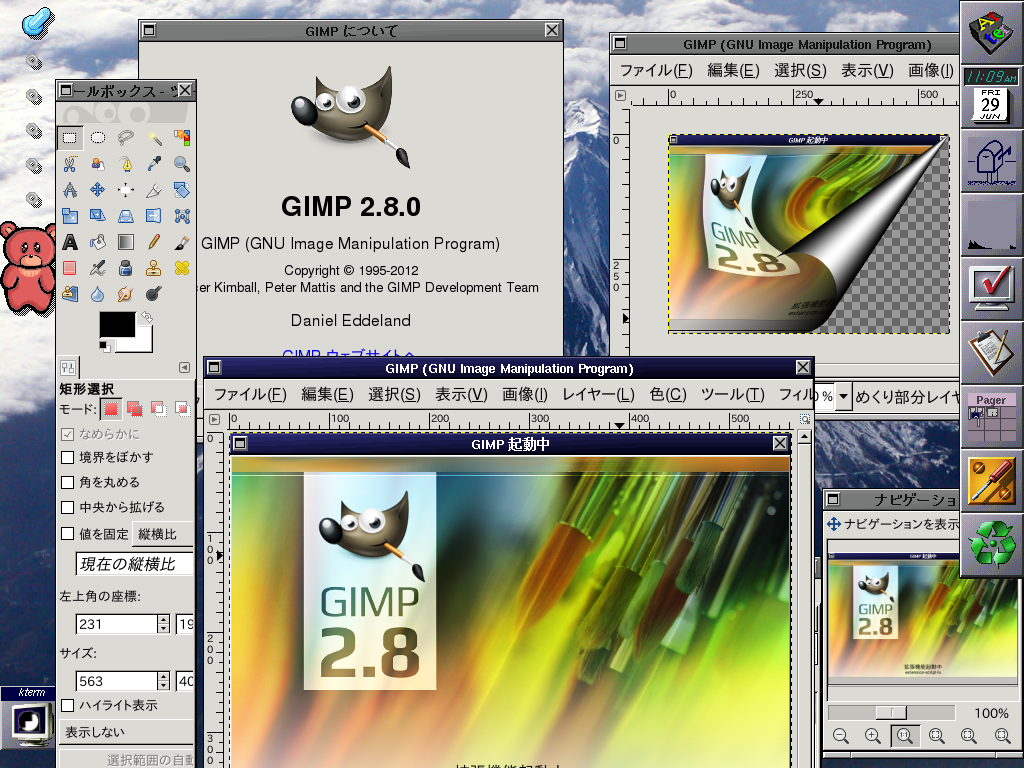Choose the Rotate tool
This screenshot has height=768, width=1024.
click(182, 189)
